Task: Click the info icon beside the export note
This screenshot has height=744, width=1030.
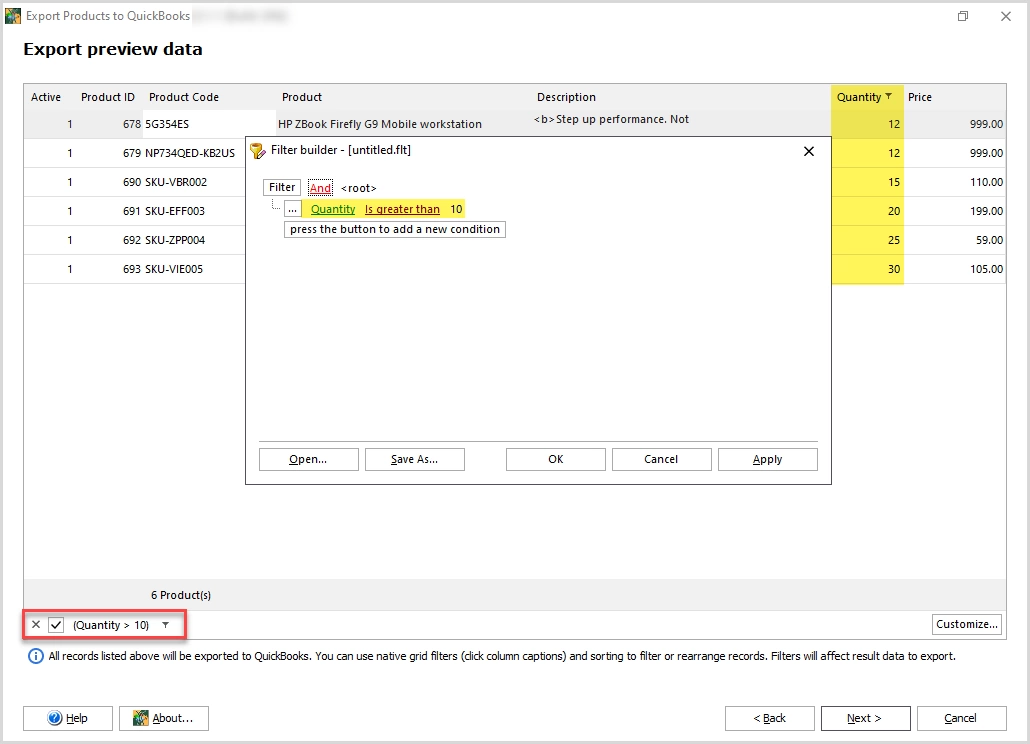Action: click(35, 656)
